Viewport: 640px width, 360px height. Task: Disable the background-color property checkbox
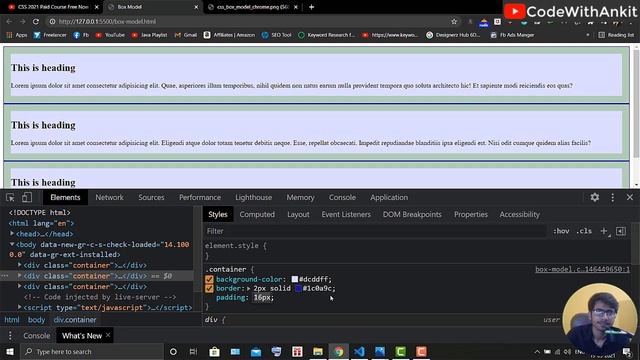(209, 279)
